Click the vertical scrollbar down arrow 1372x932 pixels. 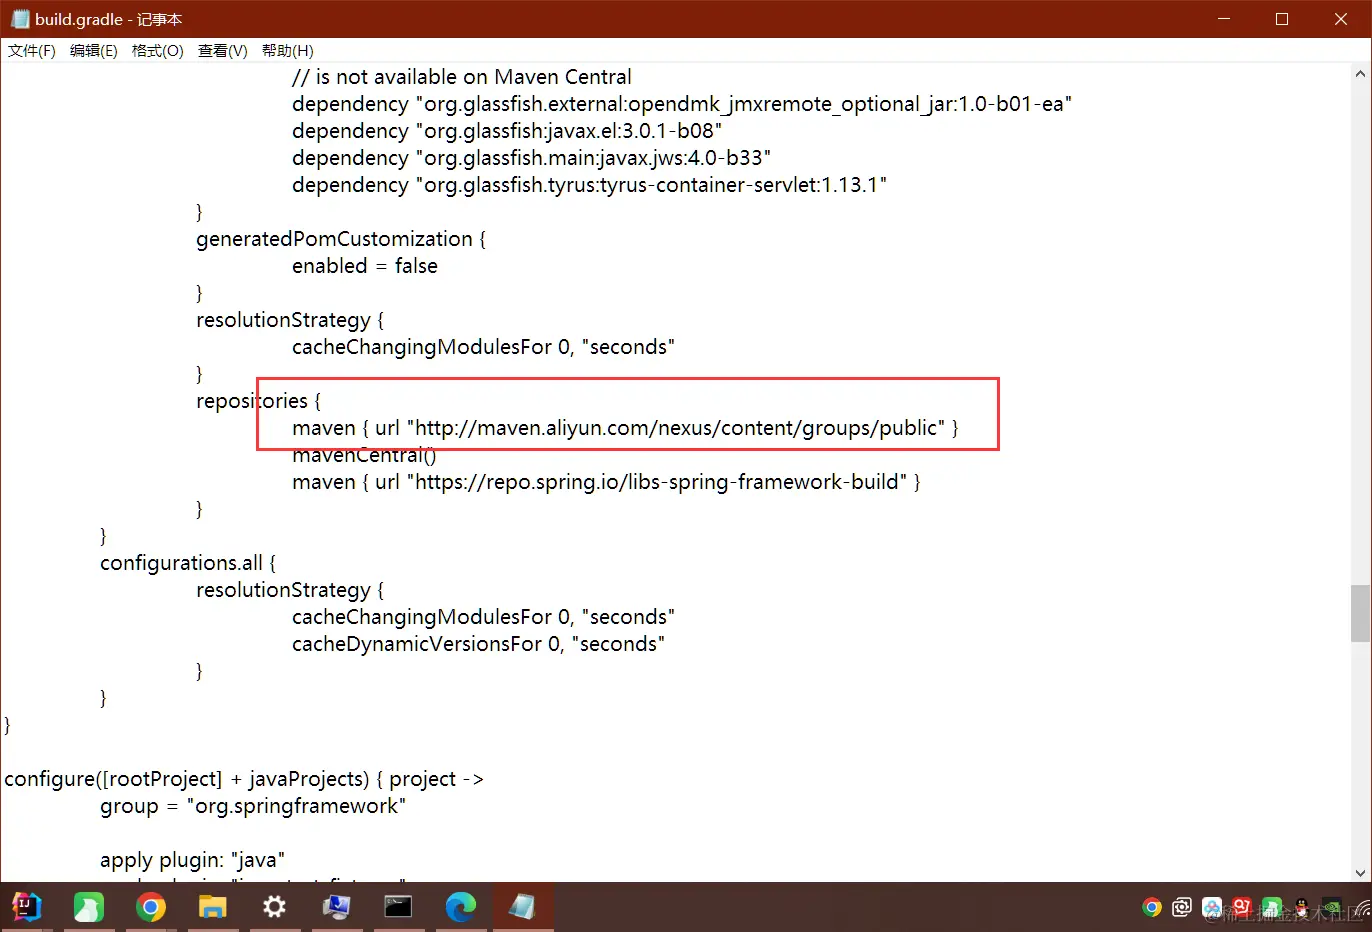coord(1360,872)
